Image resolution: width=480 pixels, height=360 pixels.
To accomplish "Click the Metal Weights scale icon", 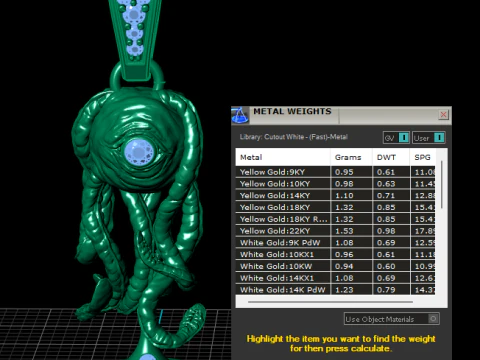I will [240, 115].
